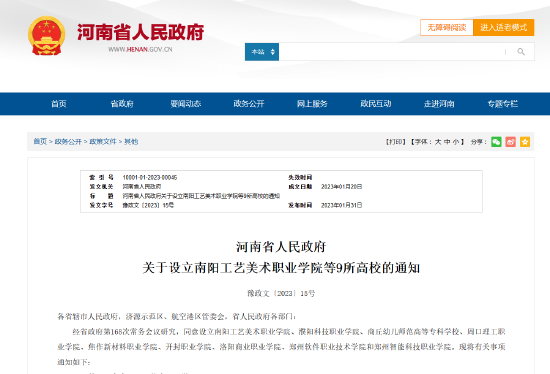Click the 分享 label
The height and width of the screenshot is (374, 550).
click(x=479, y=142)
